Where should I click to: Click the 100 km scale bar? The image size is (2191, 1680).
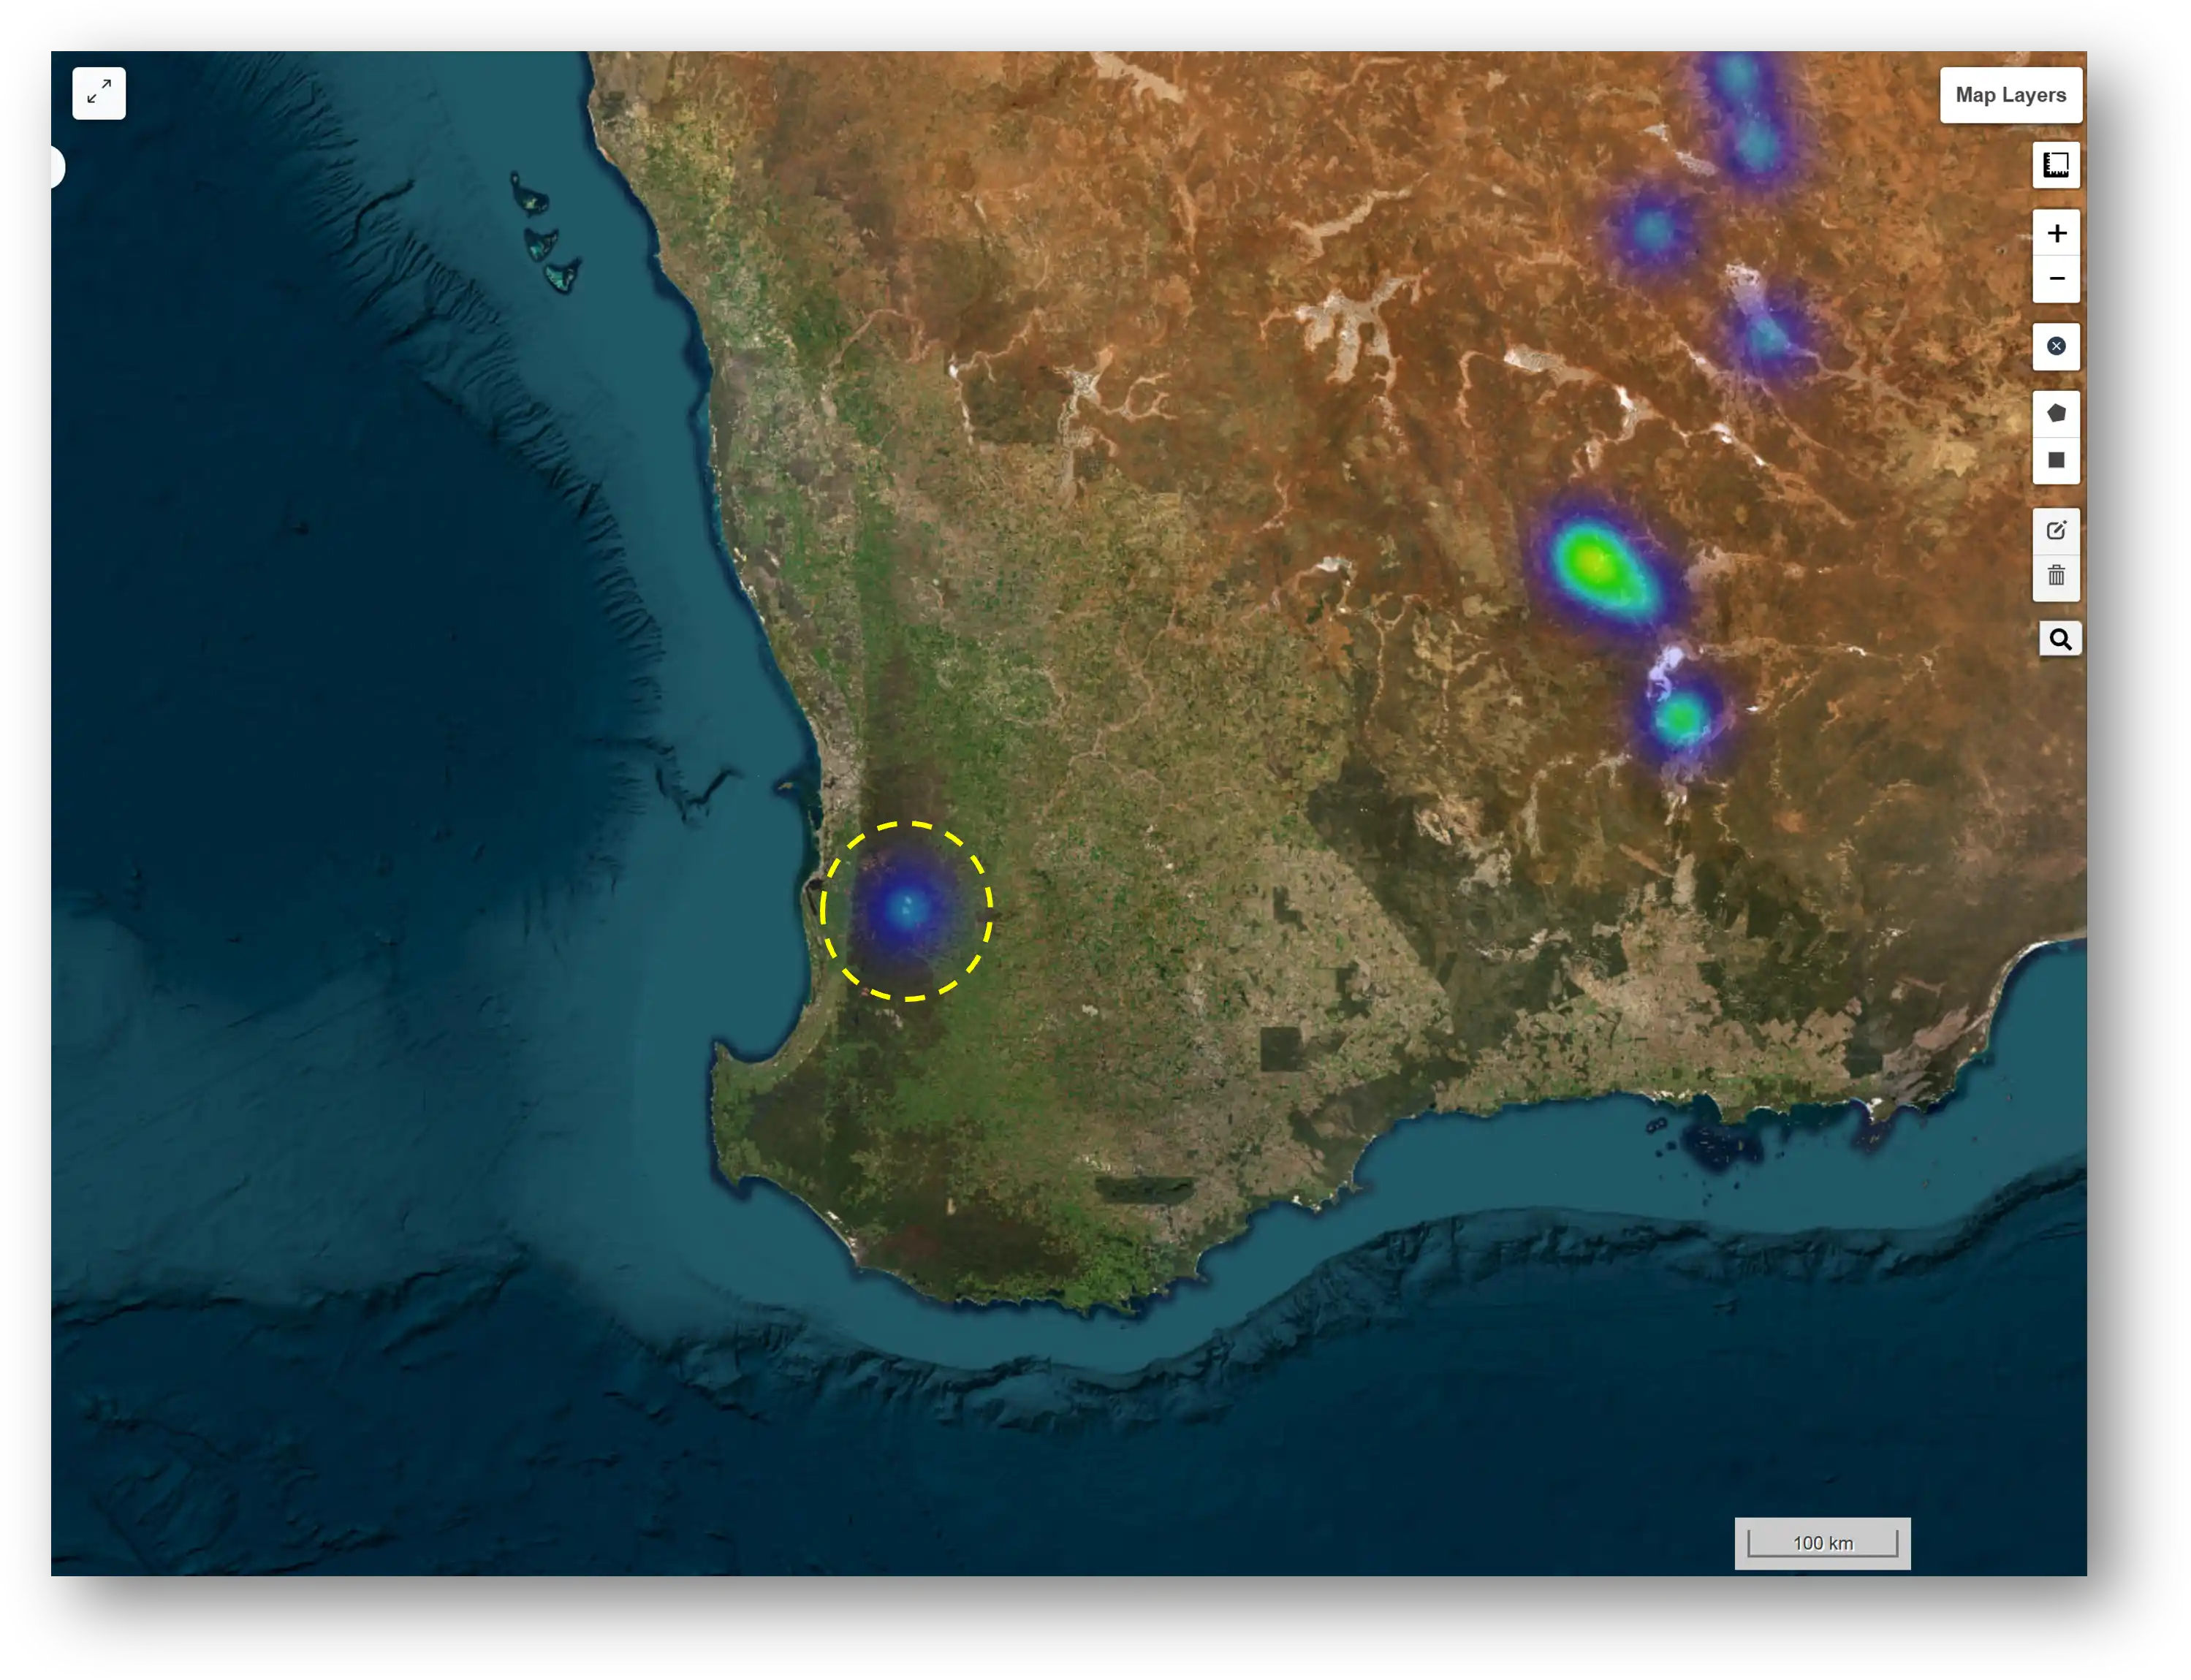coord(1822,1543)
